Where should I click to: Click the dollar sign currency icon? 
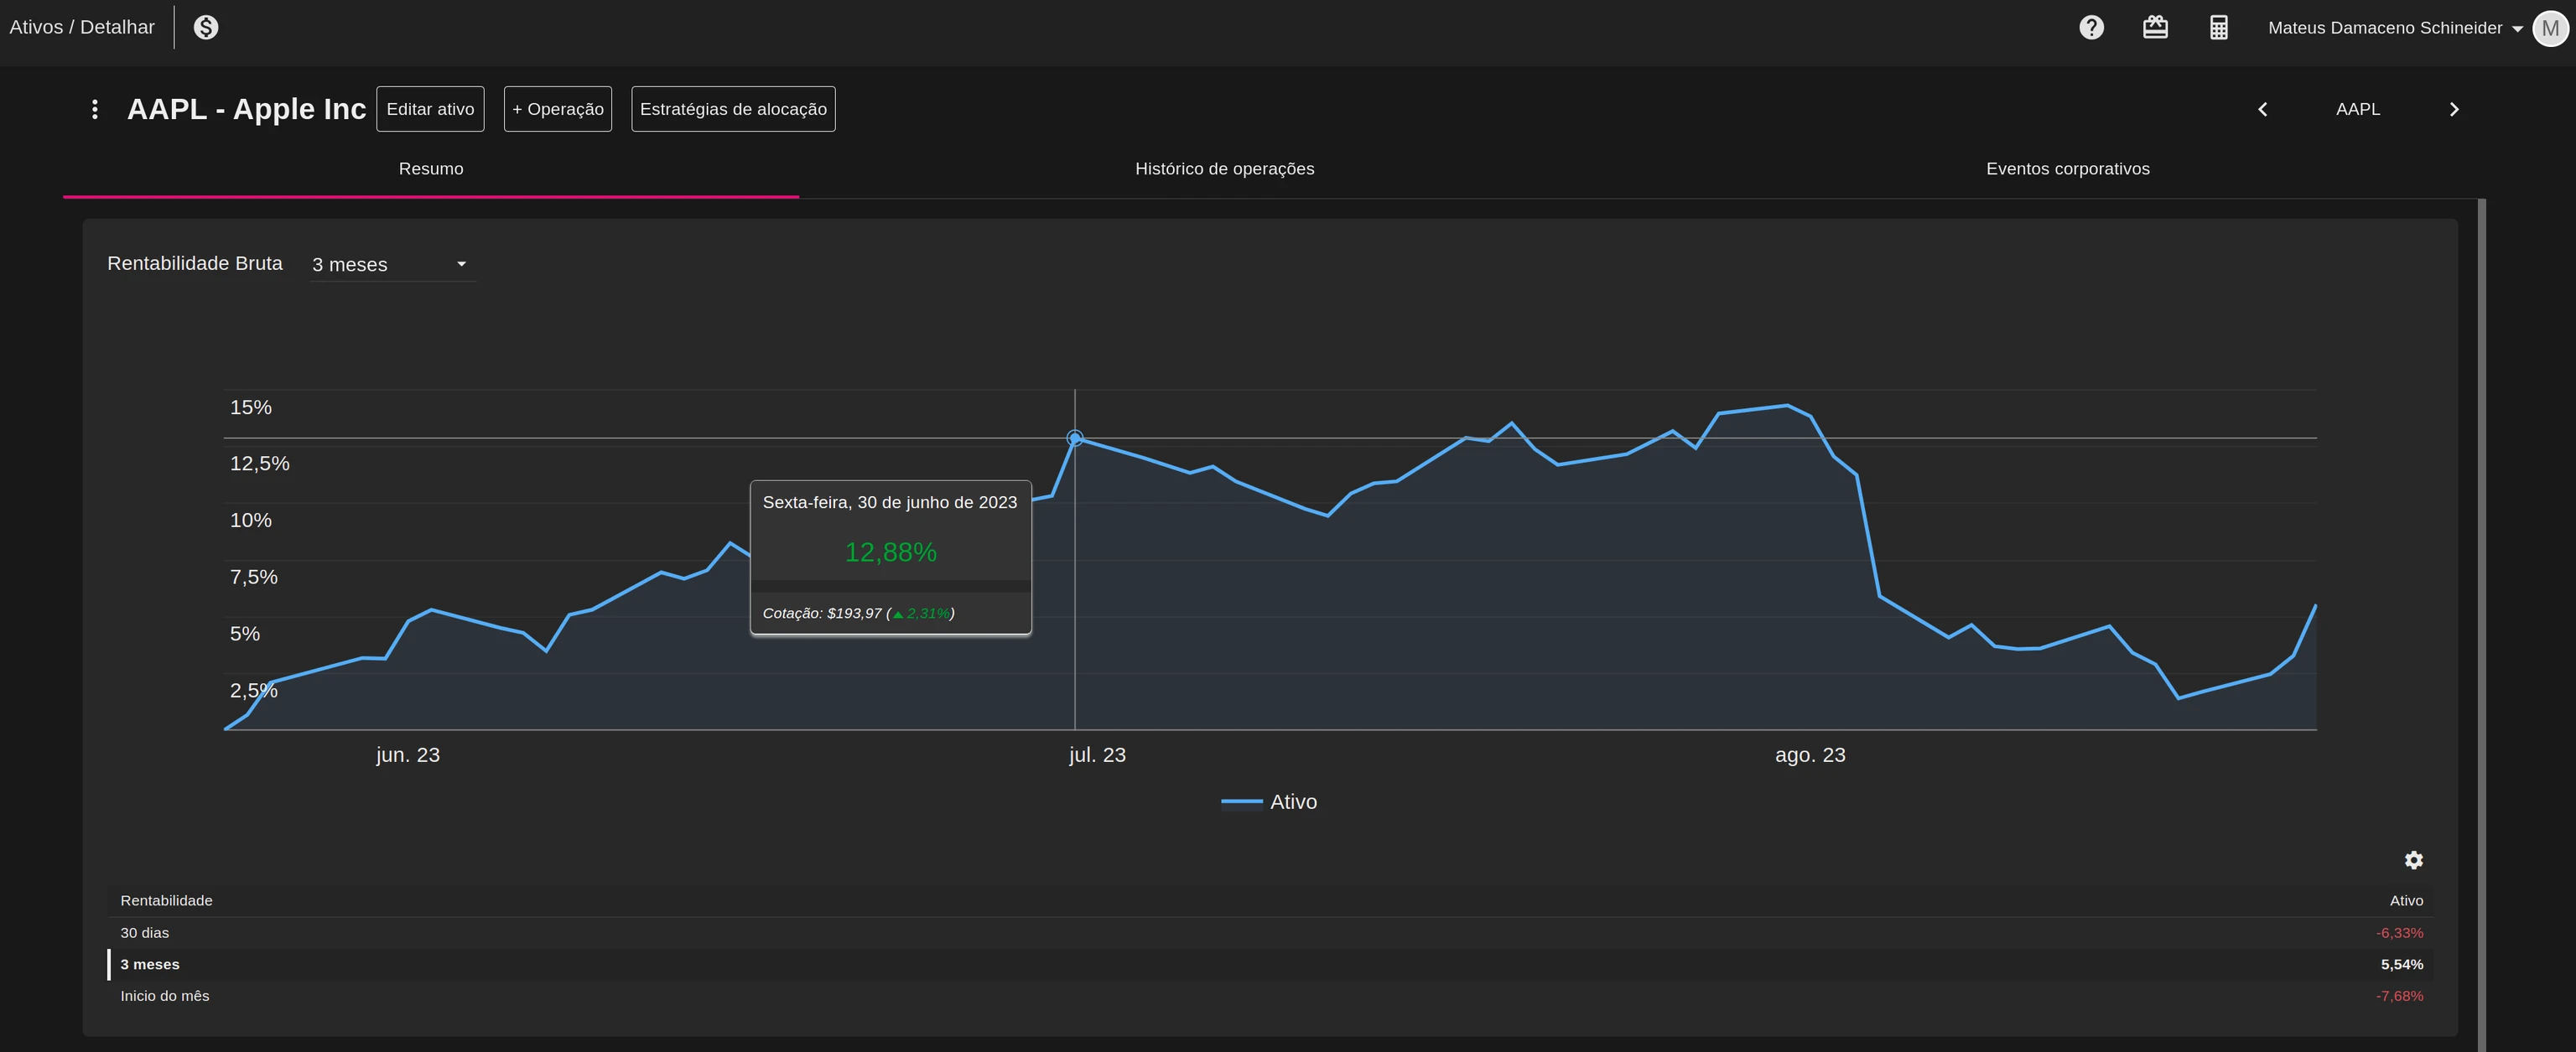tap(206, 28)
